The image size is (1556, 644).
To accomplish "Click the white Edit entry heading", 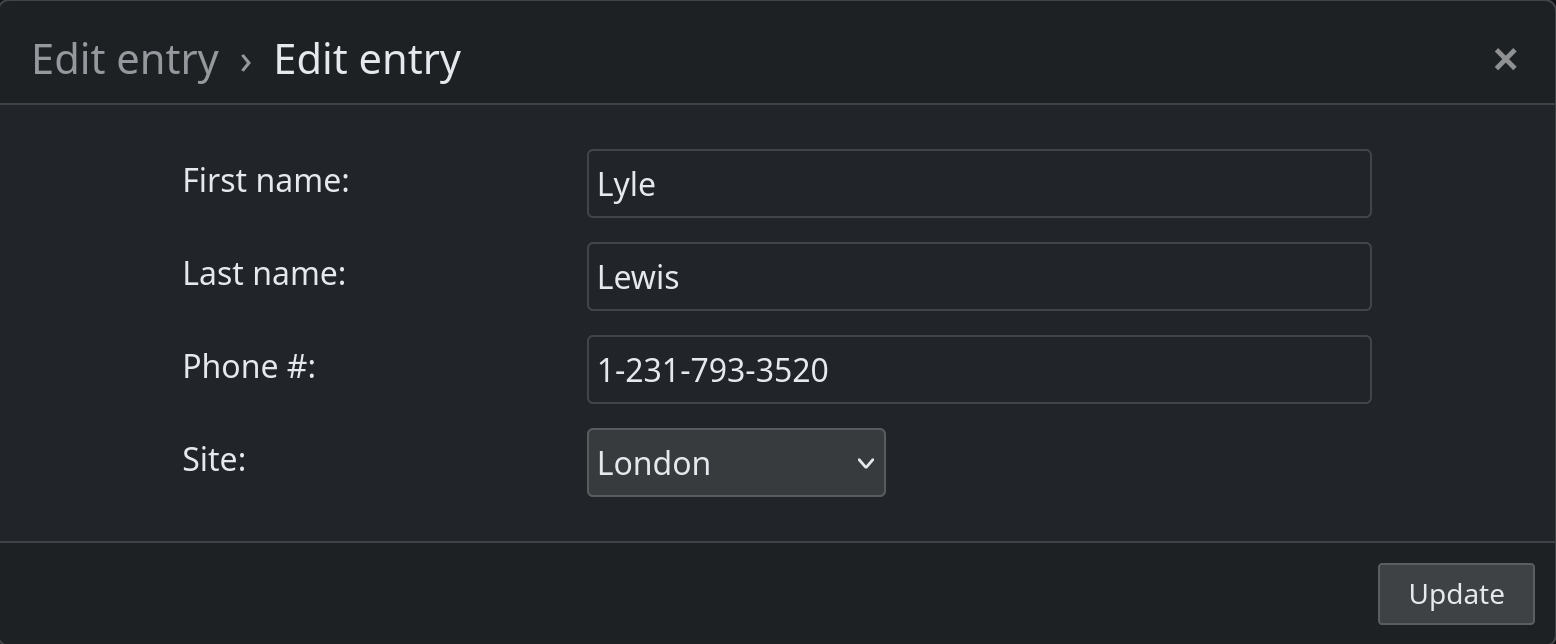I will tap(367, 60).
